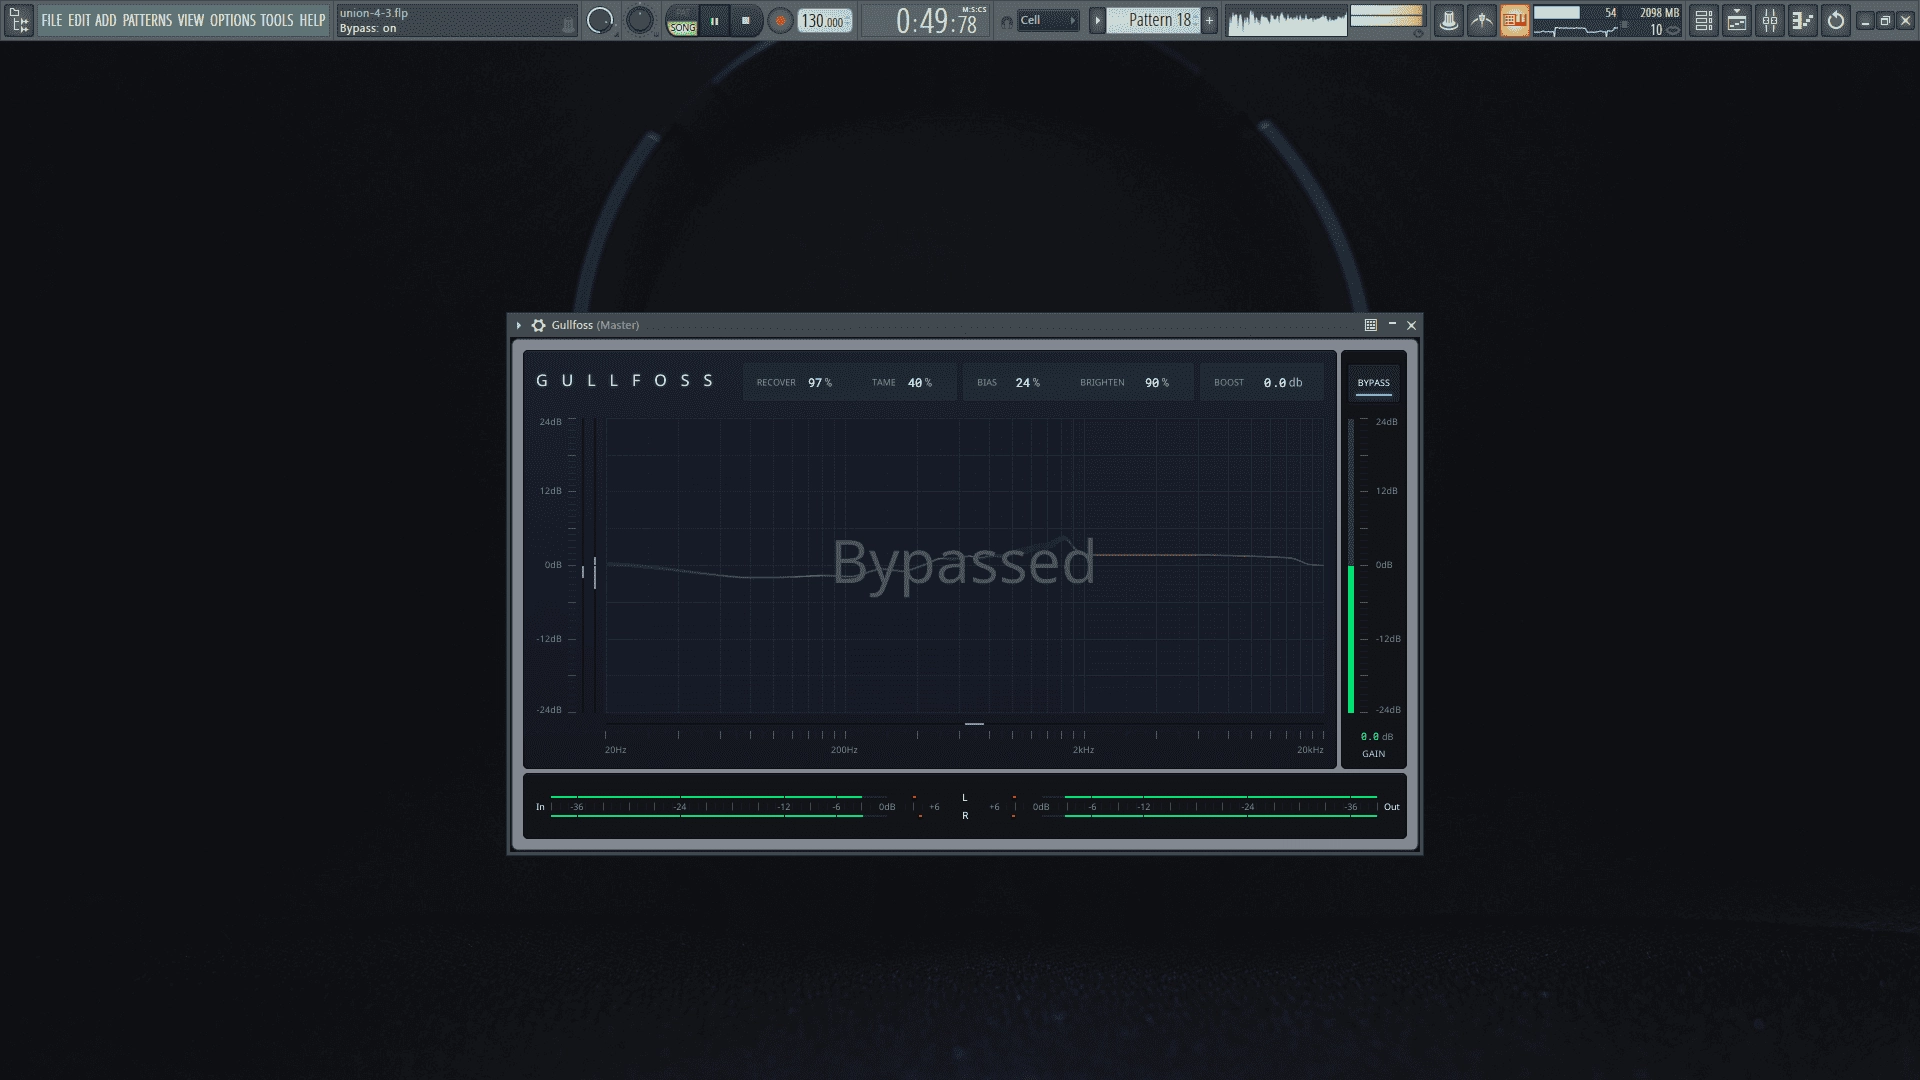Click the Gullfoss gear settings icon
Image resolution: width=1920 pixels, height=1080 pixels.
539,325
